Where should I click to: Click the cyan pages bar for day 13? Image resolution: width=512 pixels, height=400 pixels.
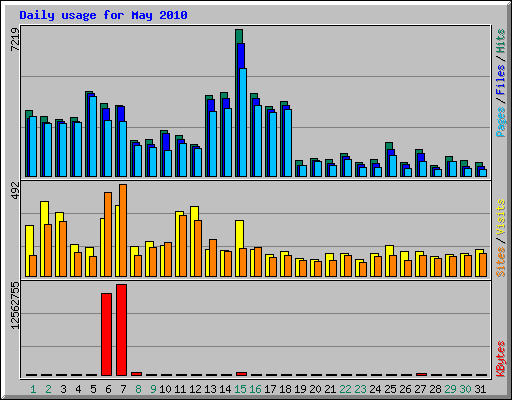click(x=213, y=144)
